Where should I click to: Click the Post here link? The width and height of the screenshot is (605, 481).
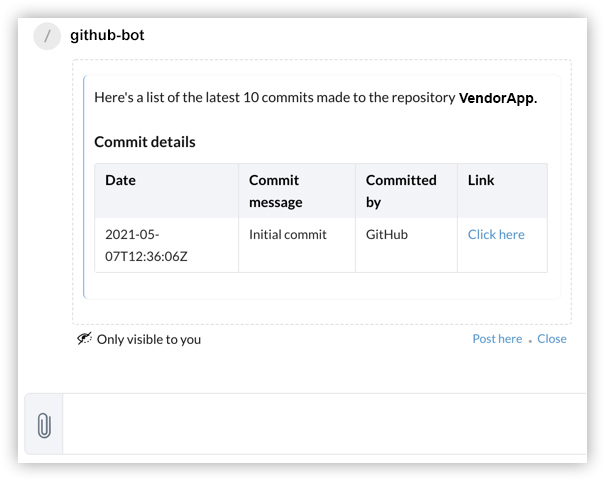tap(497, 339)
